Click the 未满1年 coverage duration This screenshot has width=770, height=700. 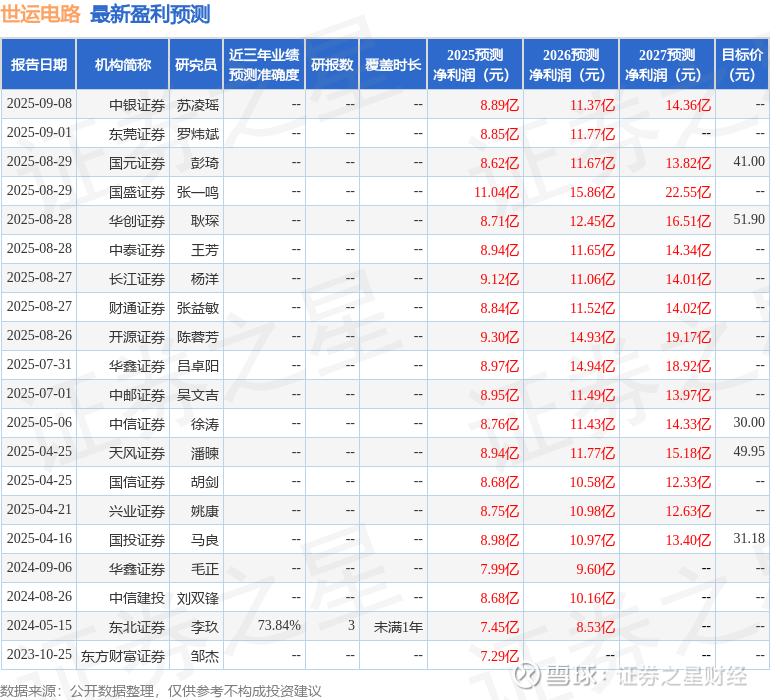pos(398,627)
